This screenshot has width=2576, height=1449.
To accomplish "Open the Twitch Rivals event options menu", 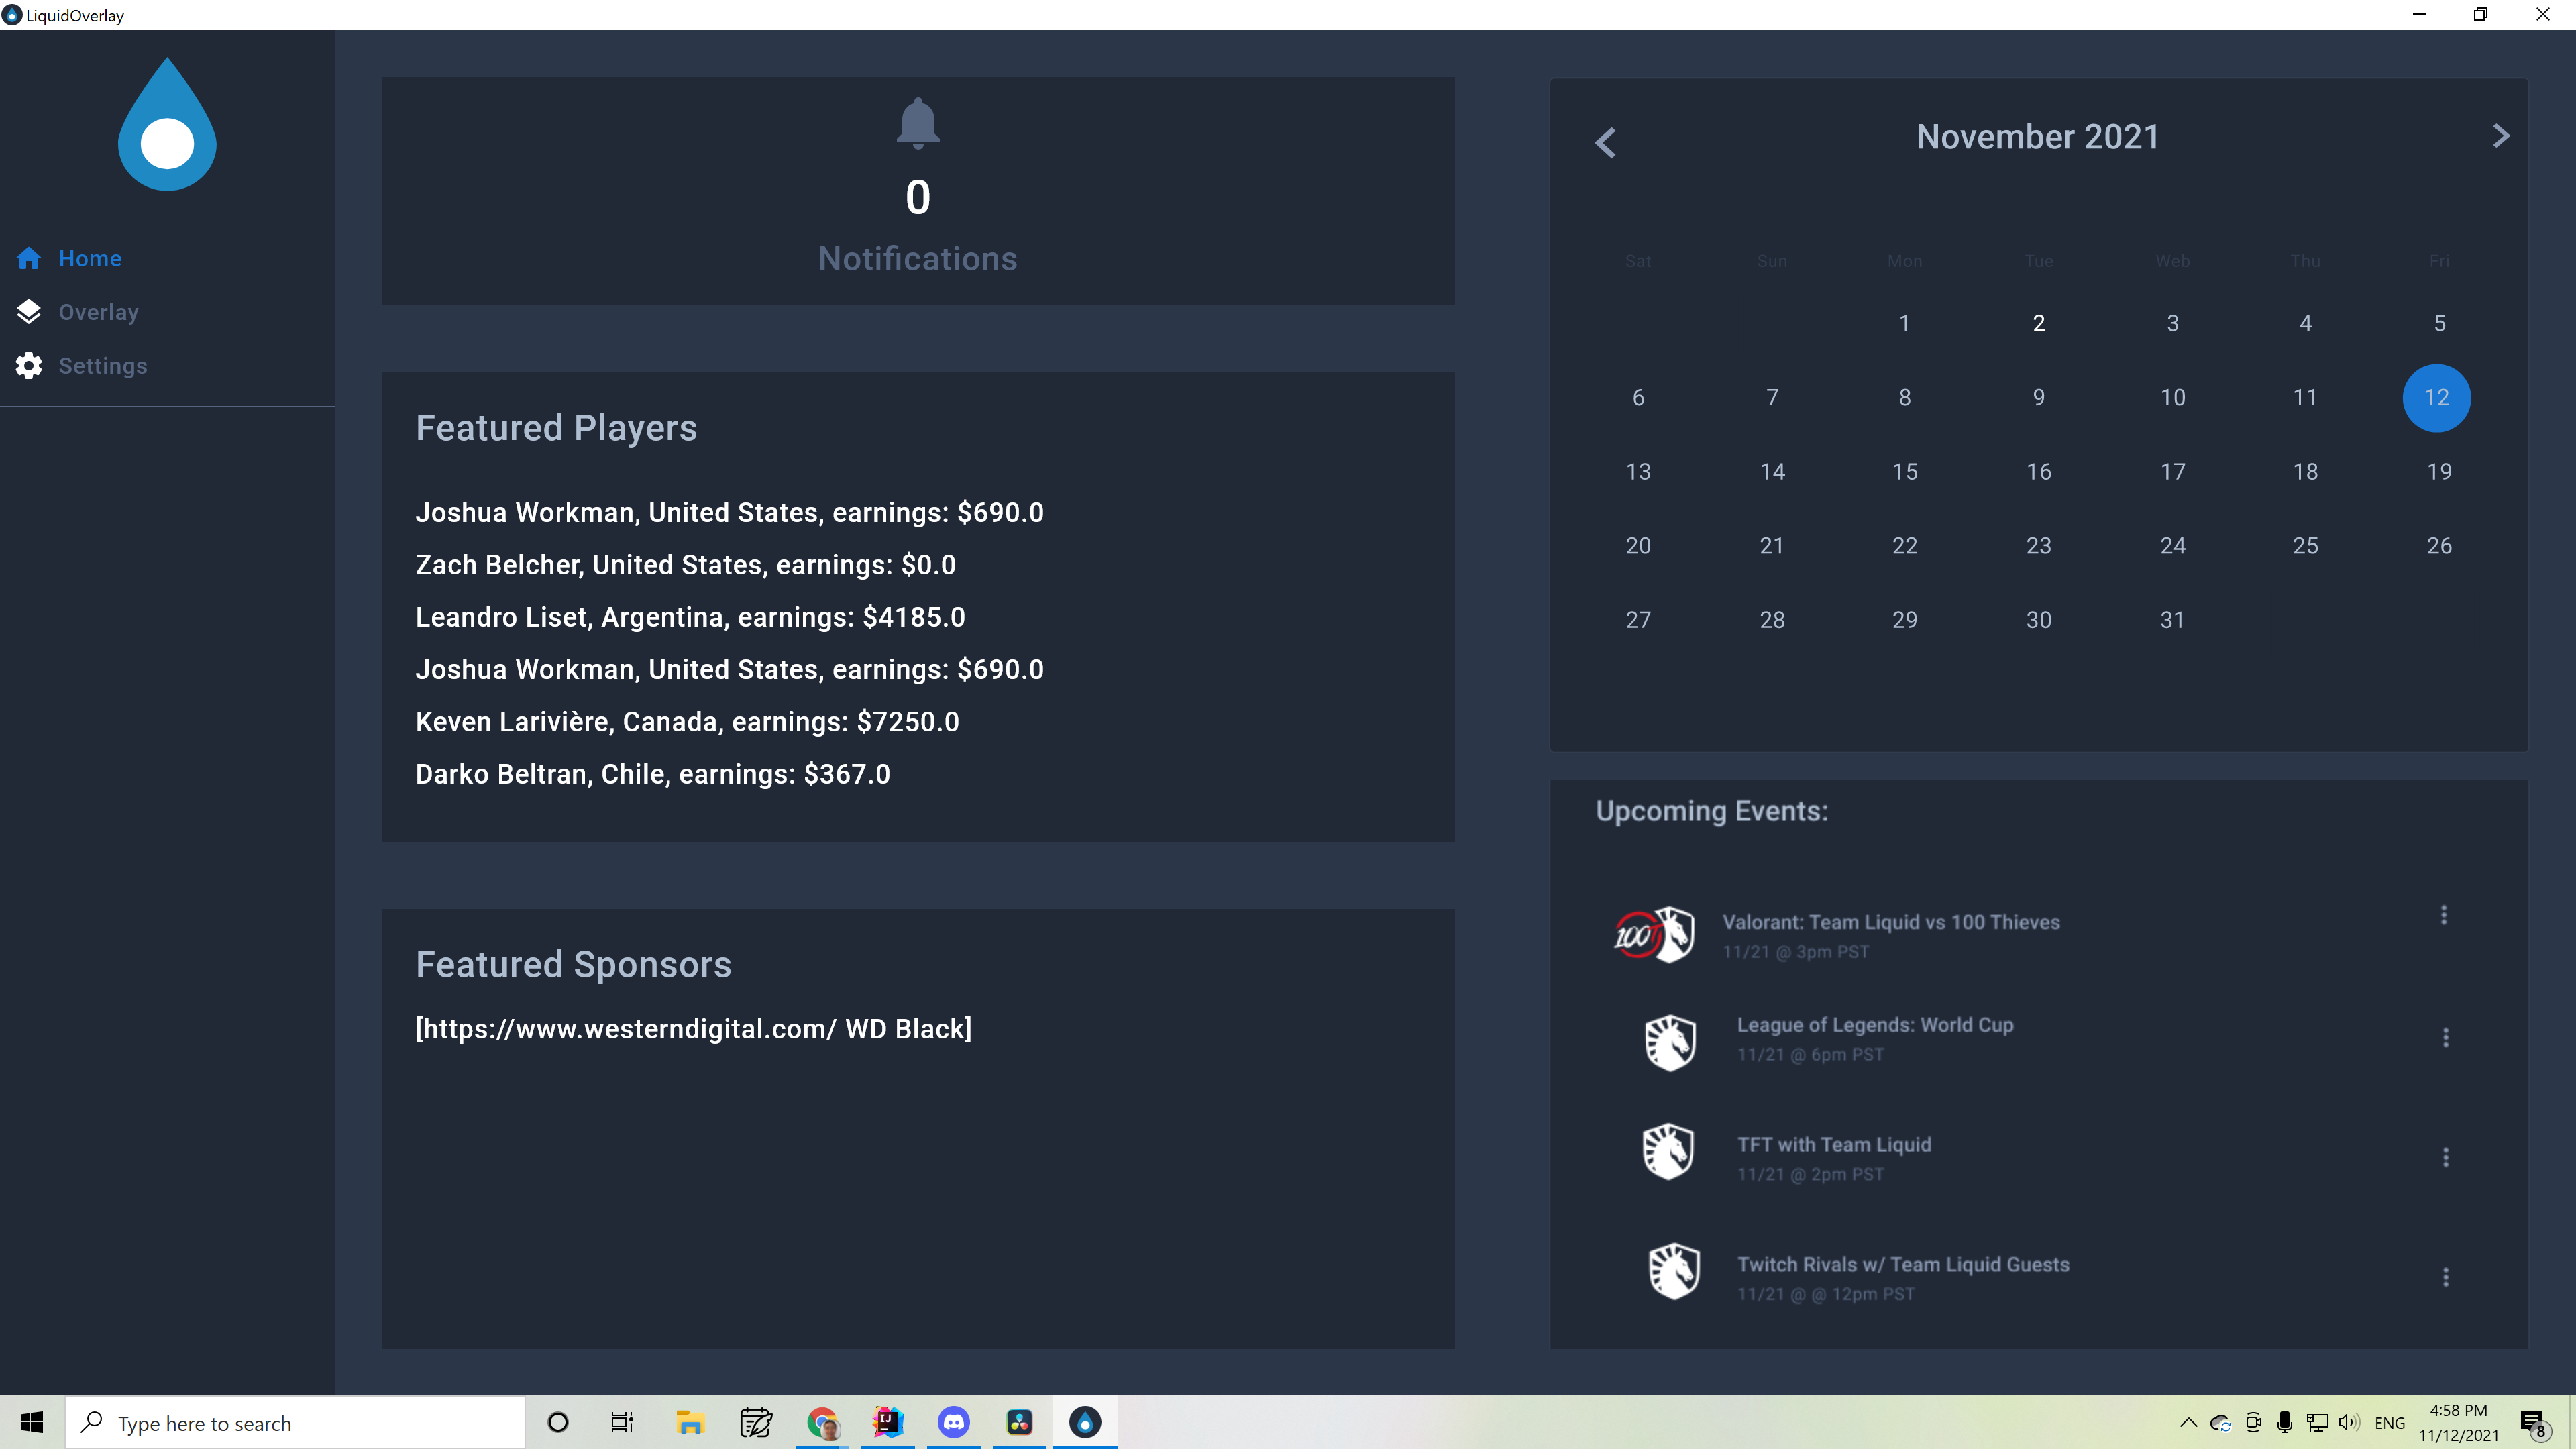I will point(2445,1277).
